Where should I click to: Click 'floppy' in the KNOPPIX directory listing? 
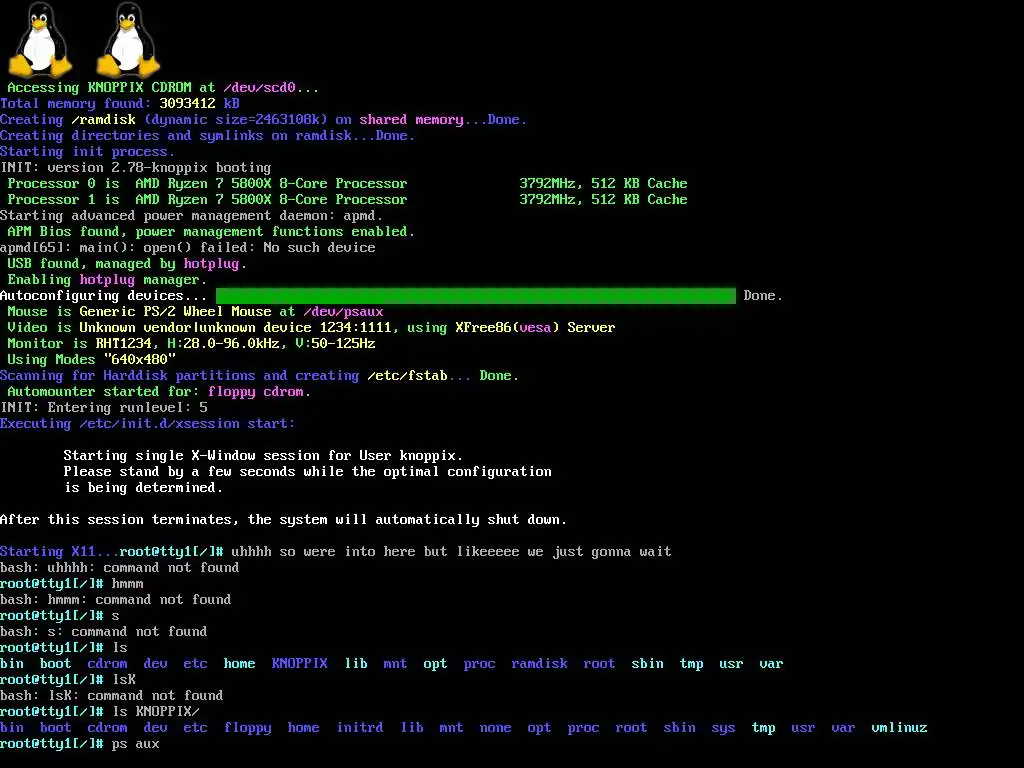(248, 728)
